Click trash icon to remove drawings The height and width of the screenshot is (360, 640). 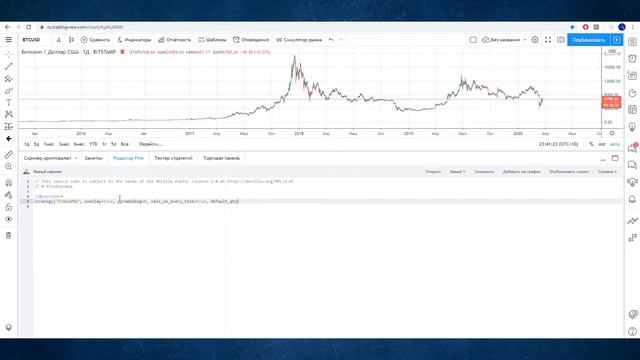tap(9, 235)
